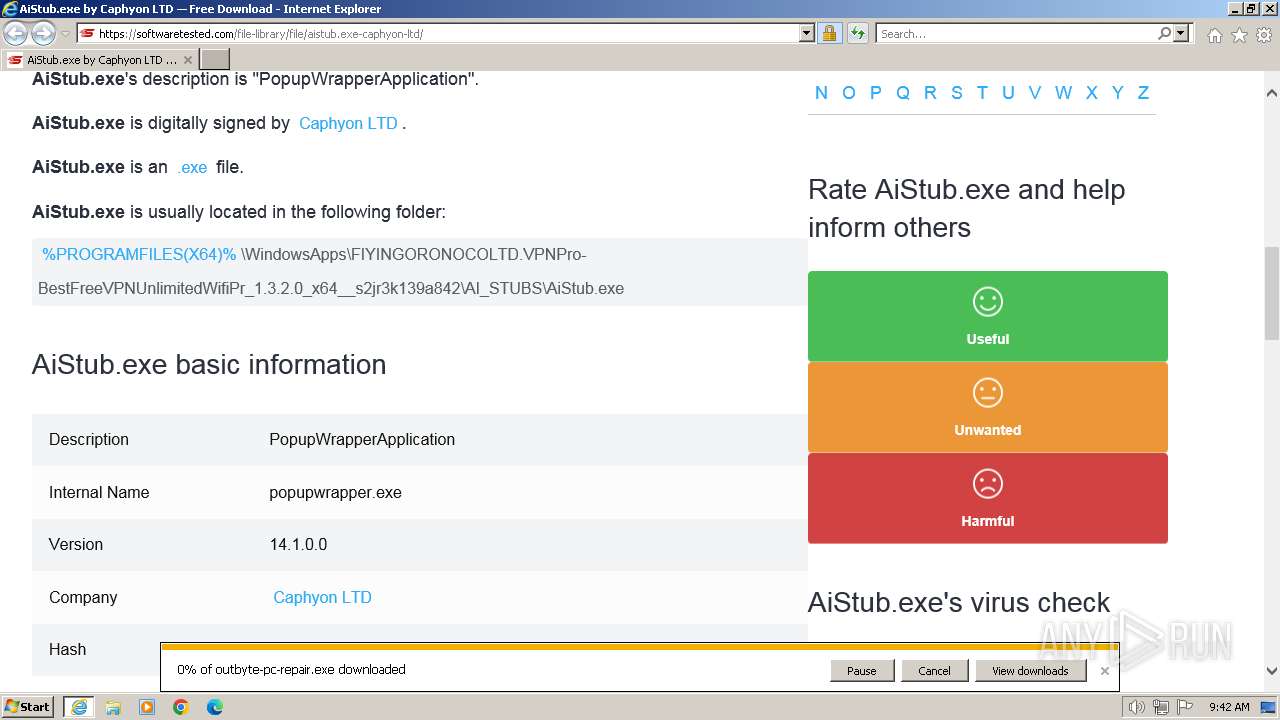
Task: Click the page scrollbar down arrow
Action: tap(1271, 671)
